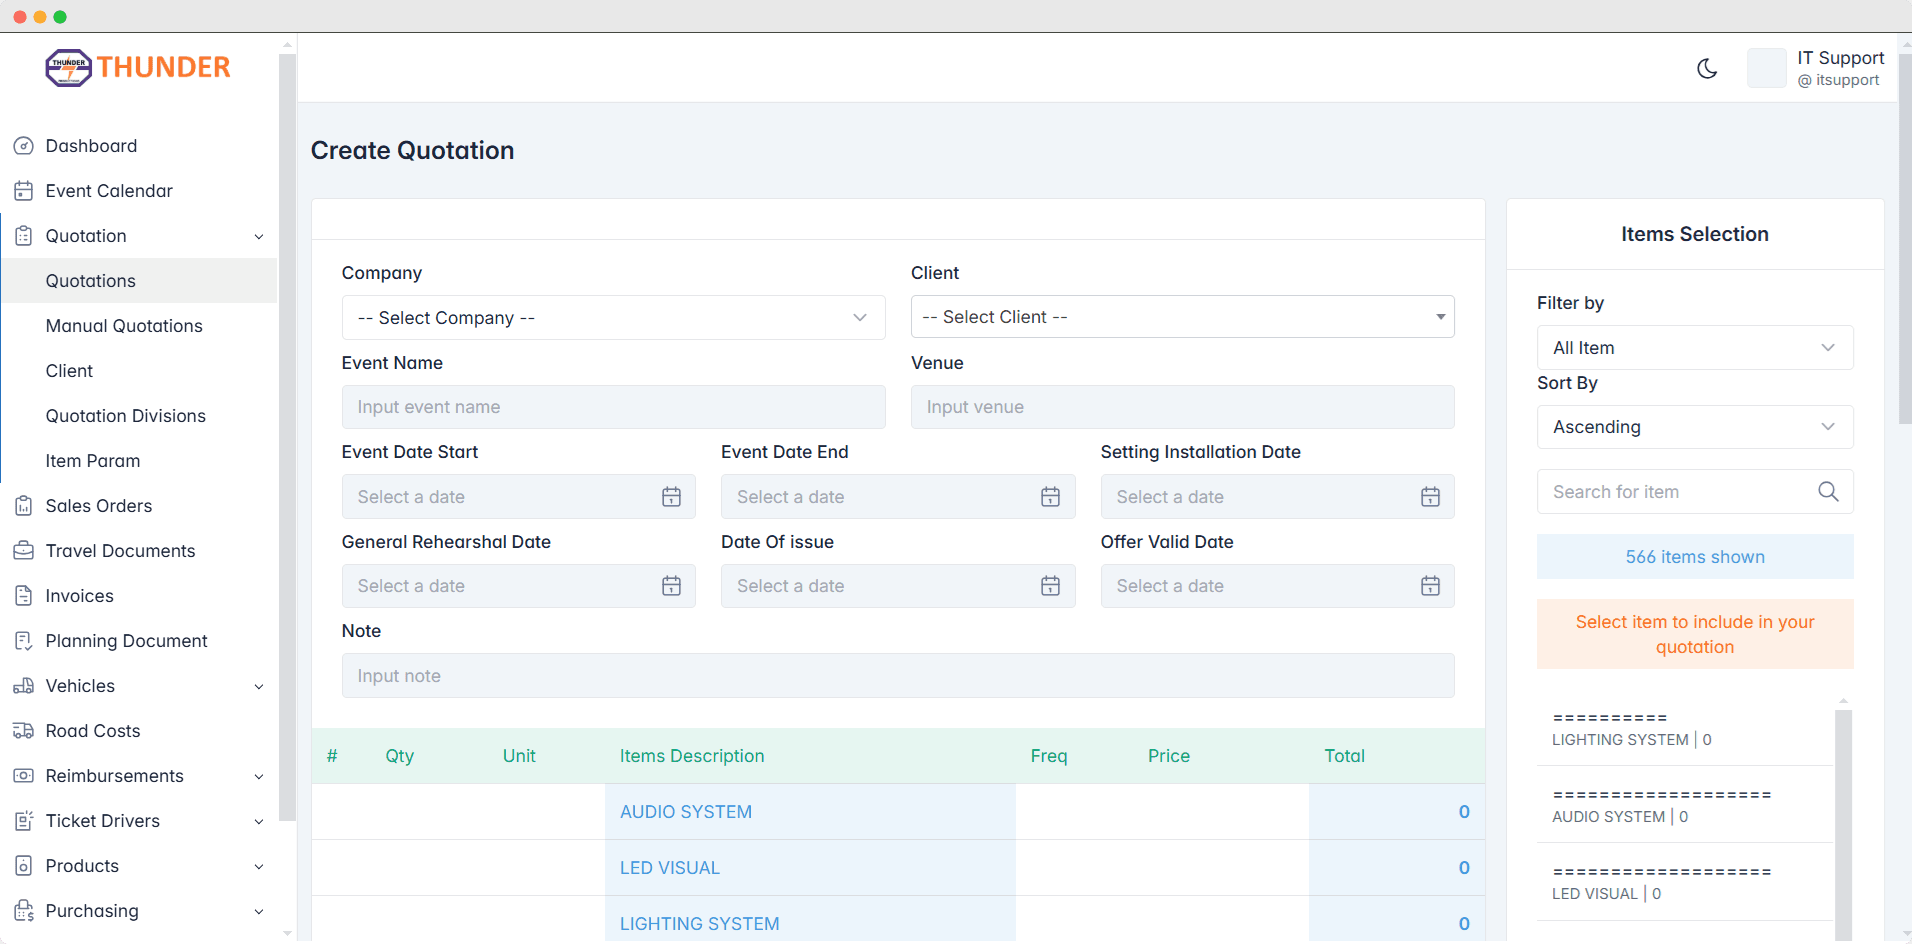Click the Thunder logo

138,67
